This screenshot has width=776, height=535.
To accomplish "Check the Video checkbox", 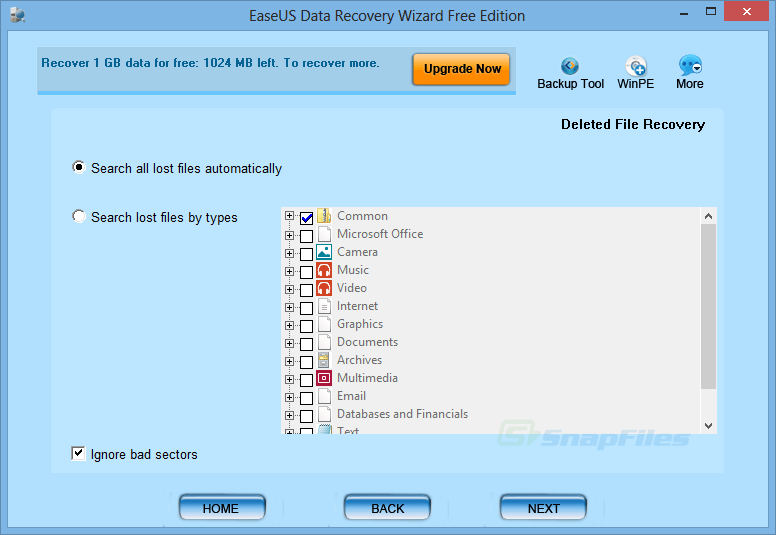I will [x=306, y=290].
